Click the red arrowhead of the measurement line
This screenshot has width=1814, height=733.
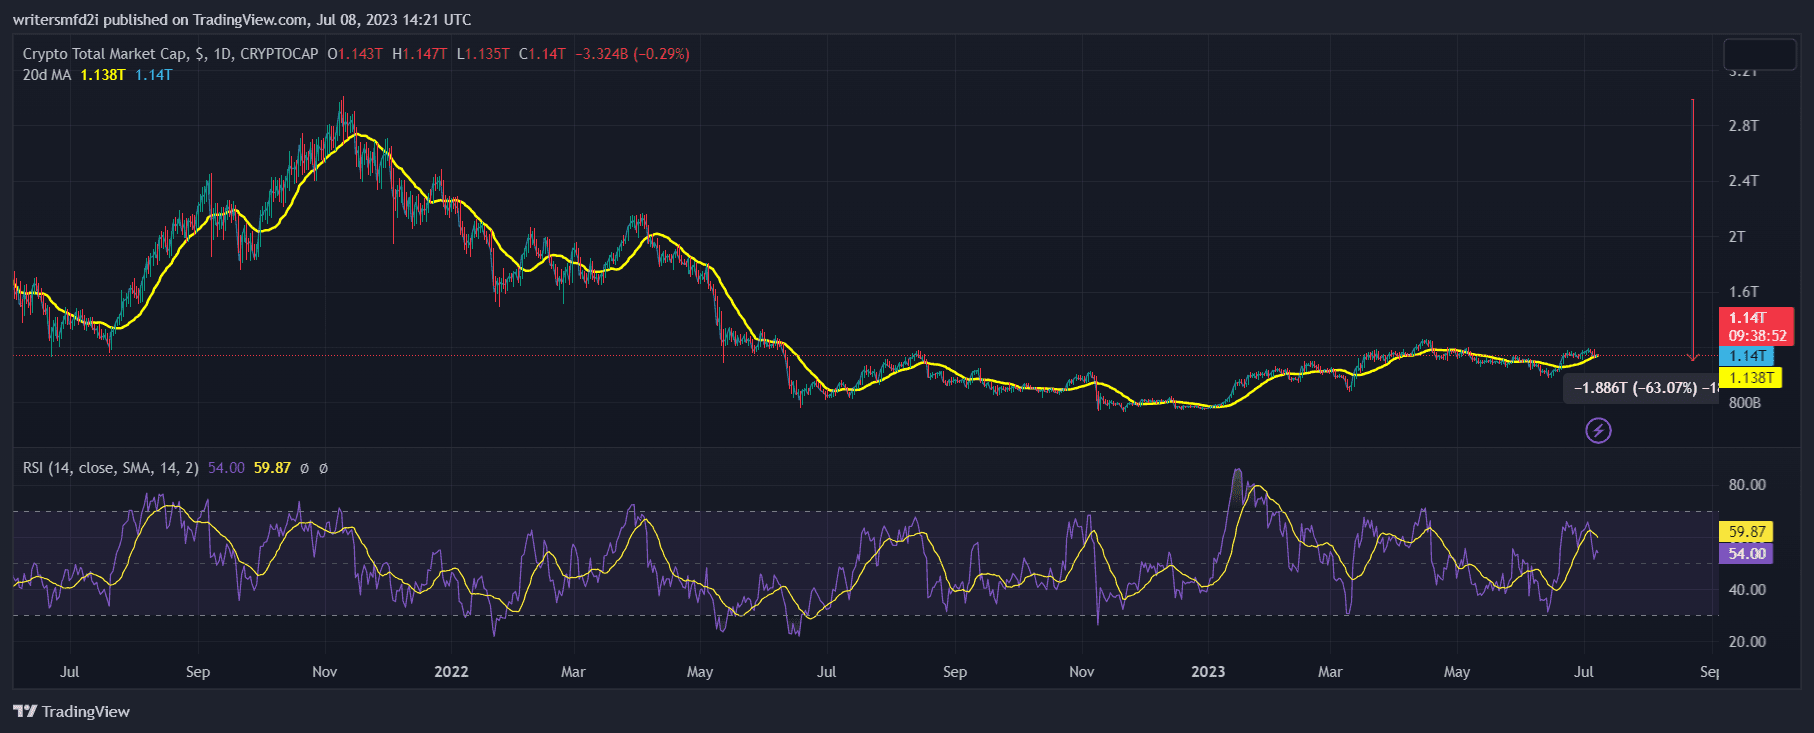click(1692, 356)
